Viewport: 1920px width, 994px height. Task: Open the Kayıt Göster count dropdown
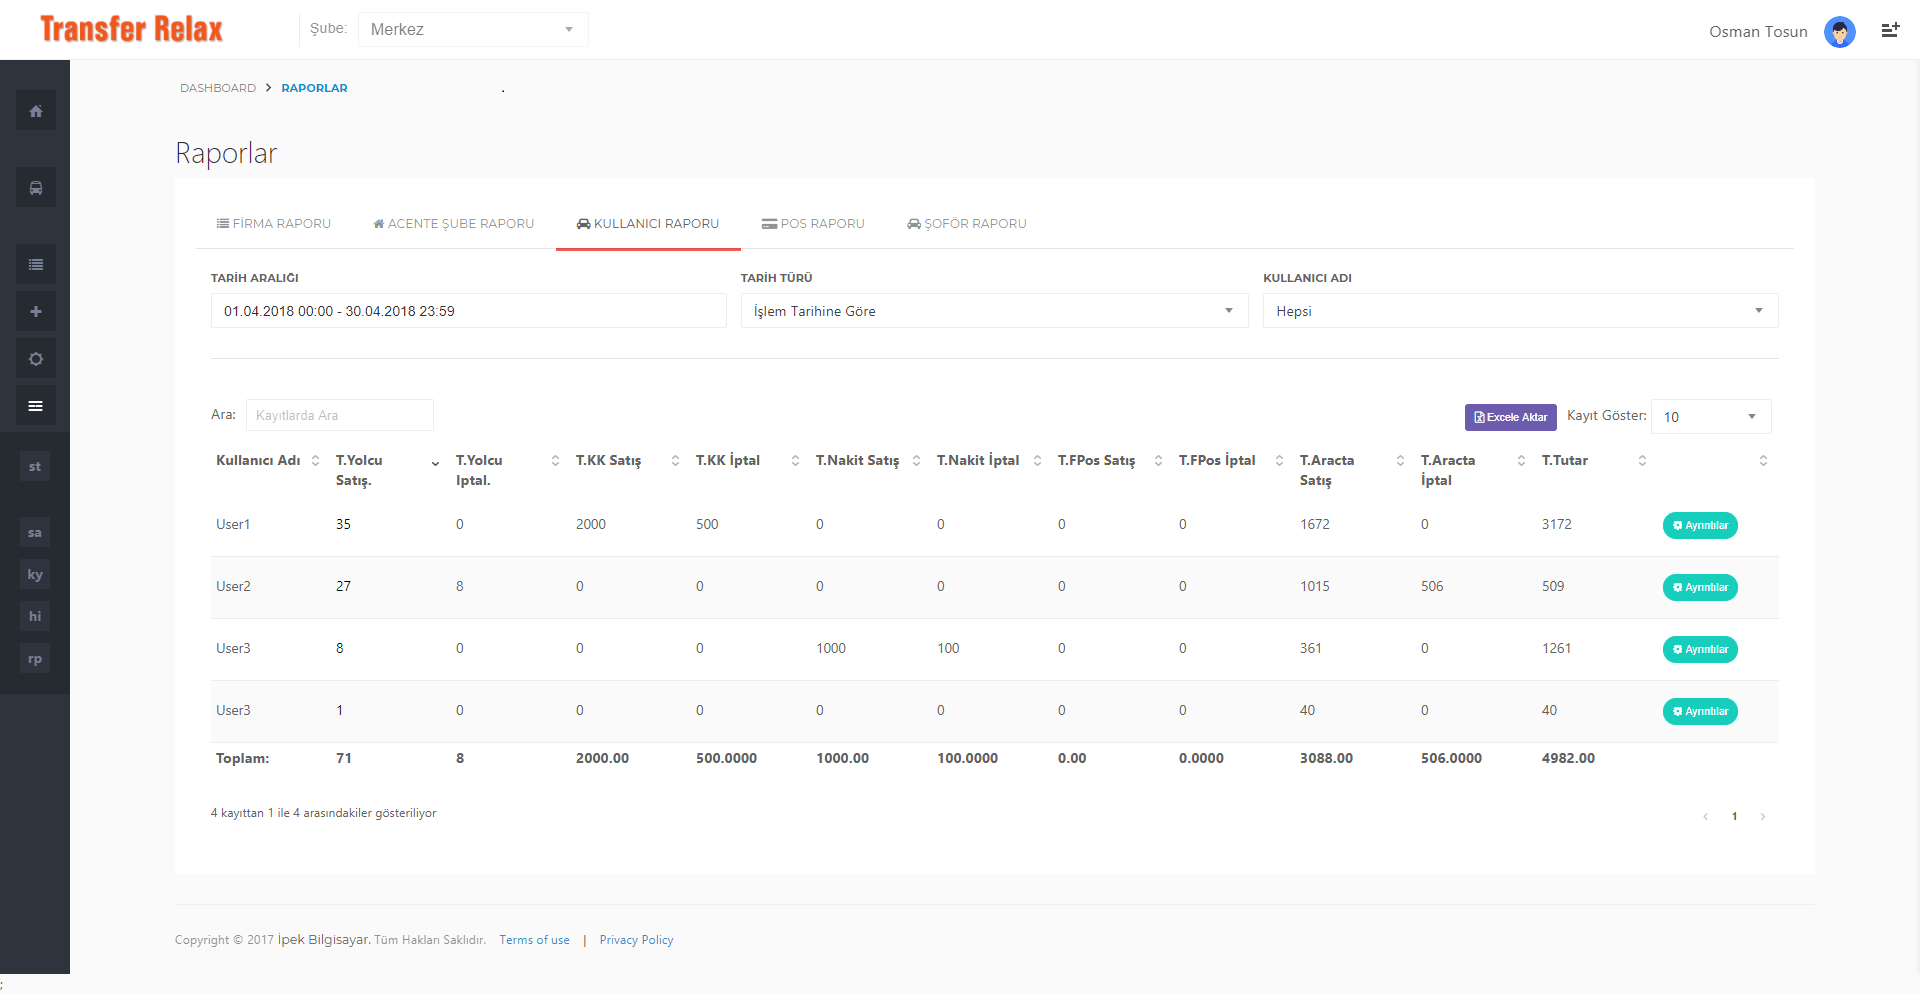[1710, 417]
